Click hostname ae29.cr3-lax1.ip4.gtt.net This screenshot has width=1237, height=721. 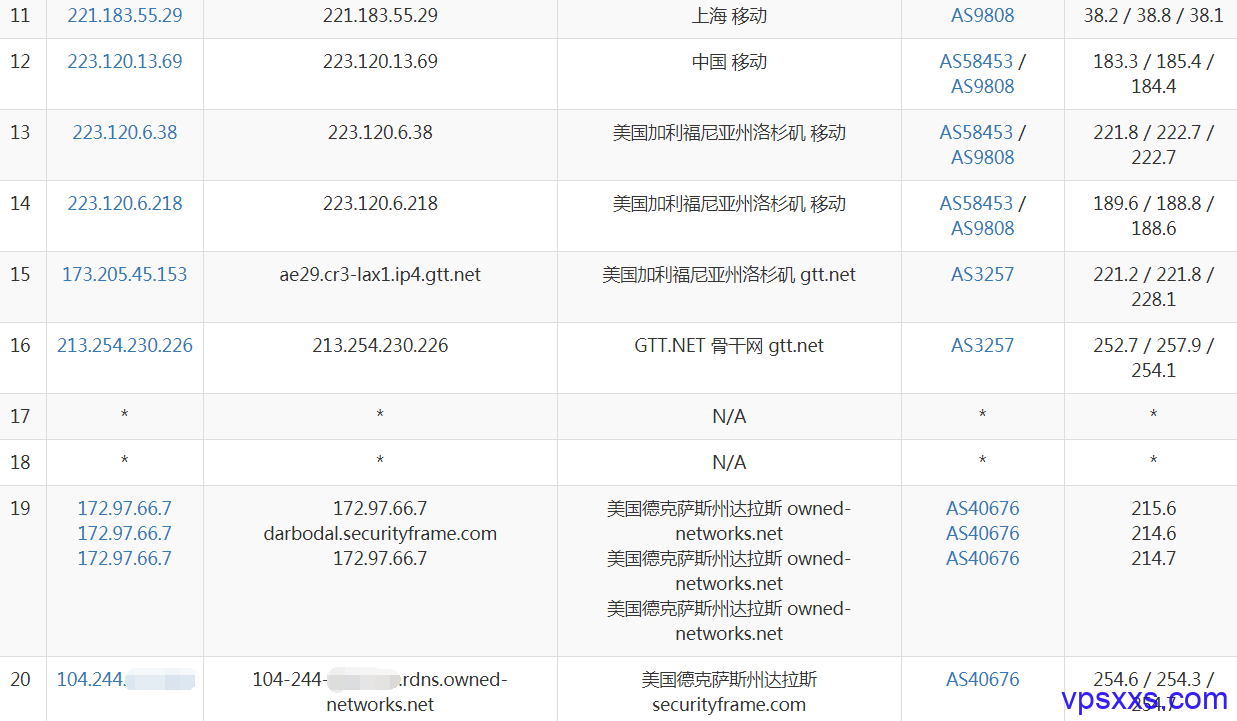pyautogui.click(x=380, y=274)
